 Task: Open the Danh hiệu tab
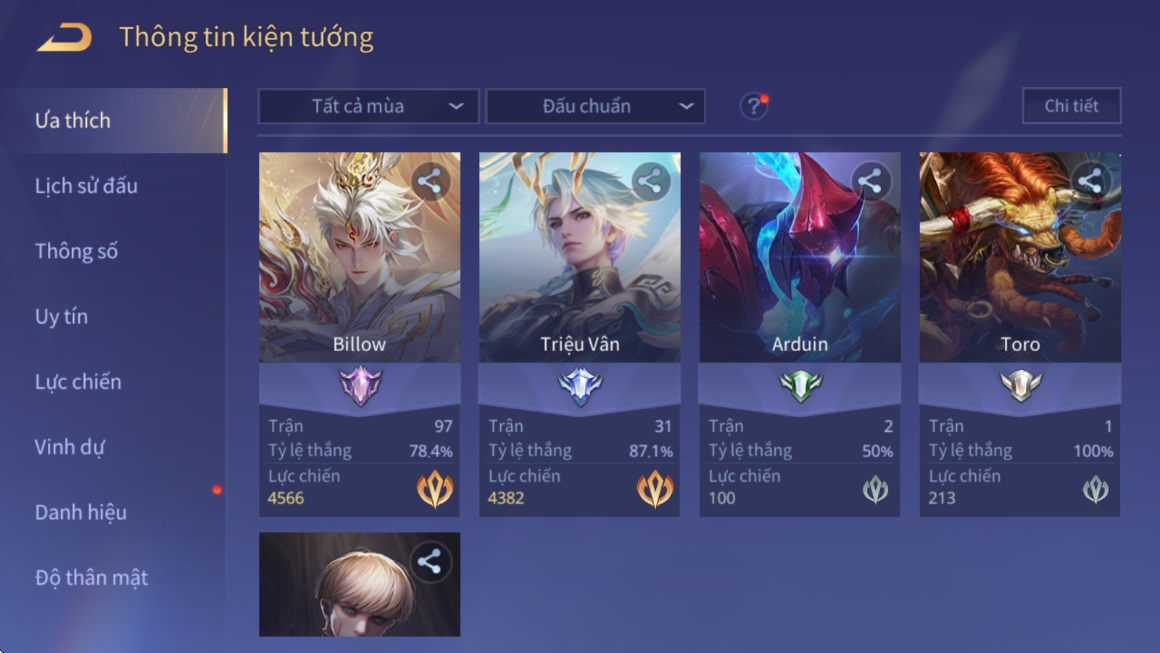tap(81, 512)
